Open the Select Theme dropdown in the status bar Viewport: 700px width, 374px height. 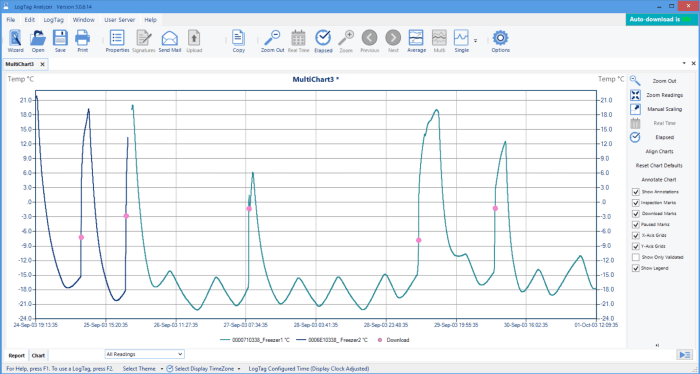[x=142, y=369]
